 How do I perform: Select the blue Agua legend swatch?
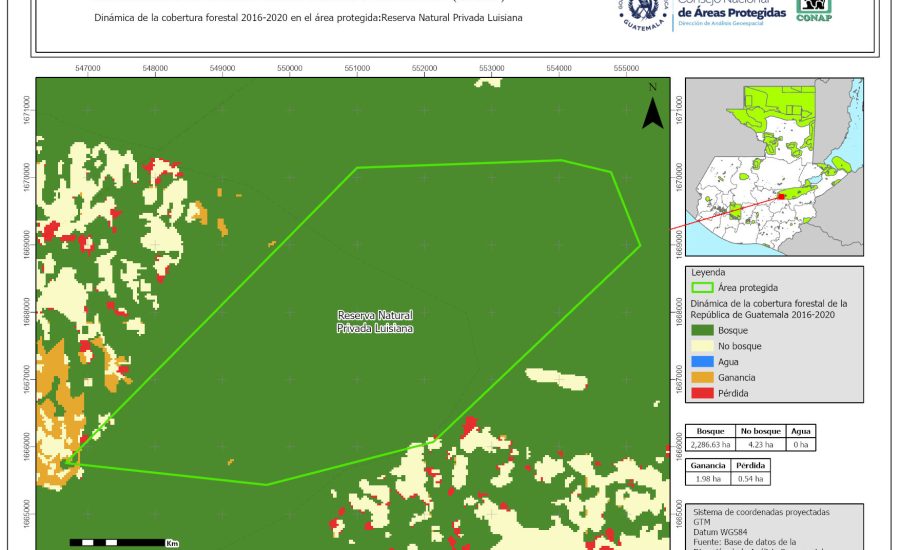coord(702,362)
